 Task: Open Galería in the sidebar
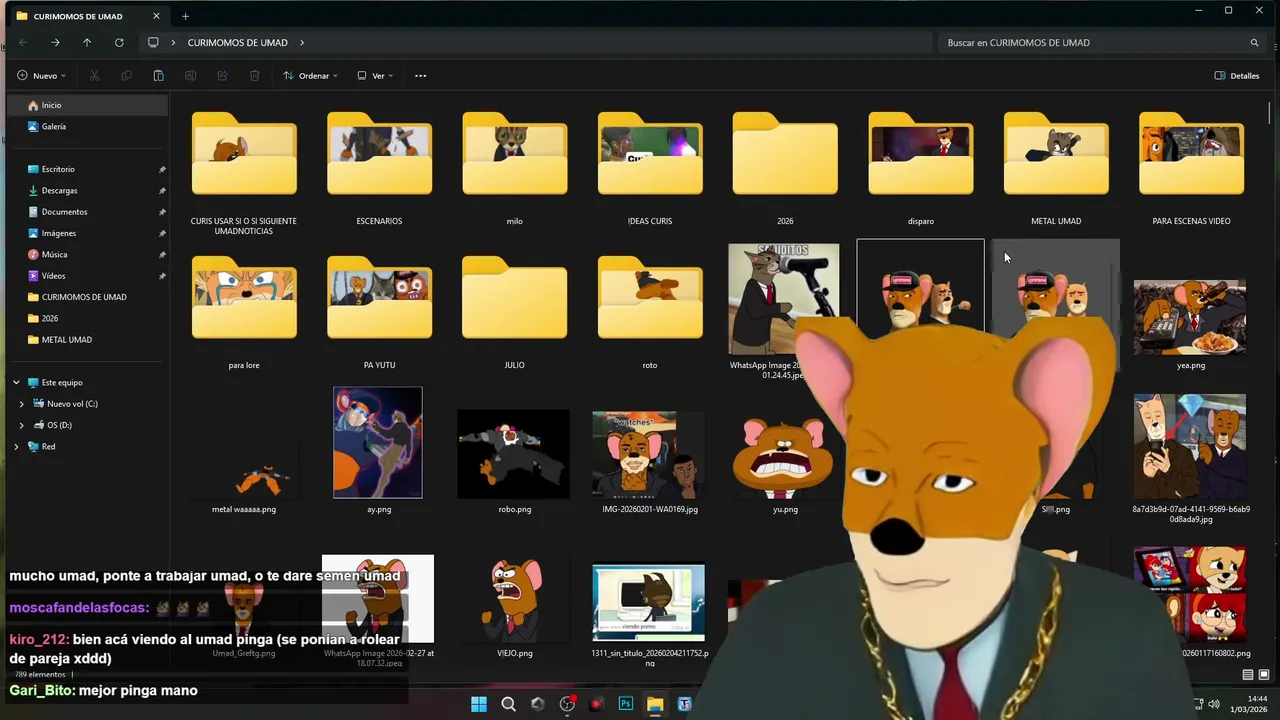pos(87,127)
